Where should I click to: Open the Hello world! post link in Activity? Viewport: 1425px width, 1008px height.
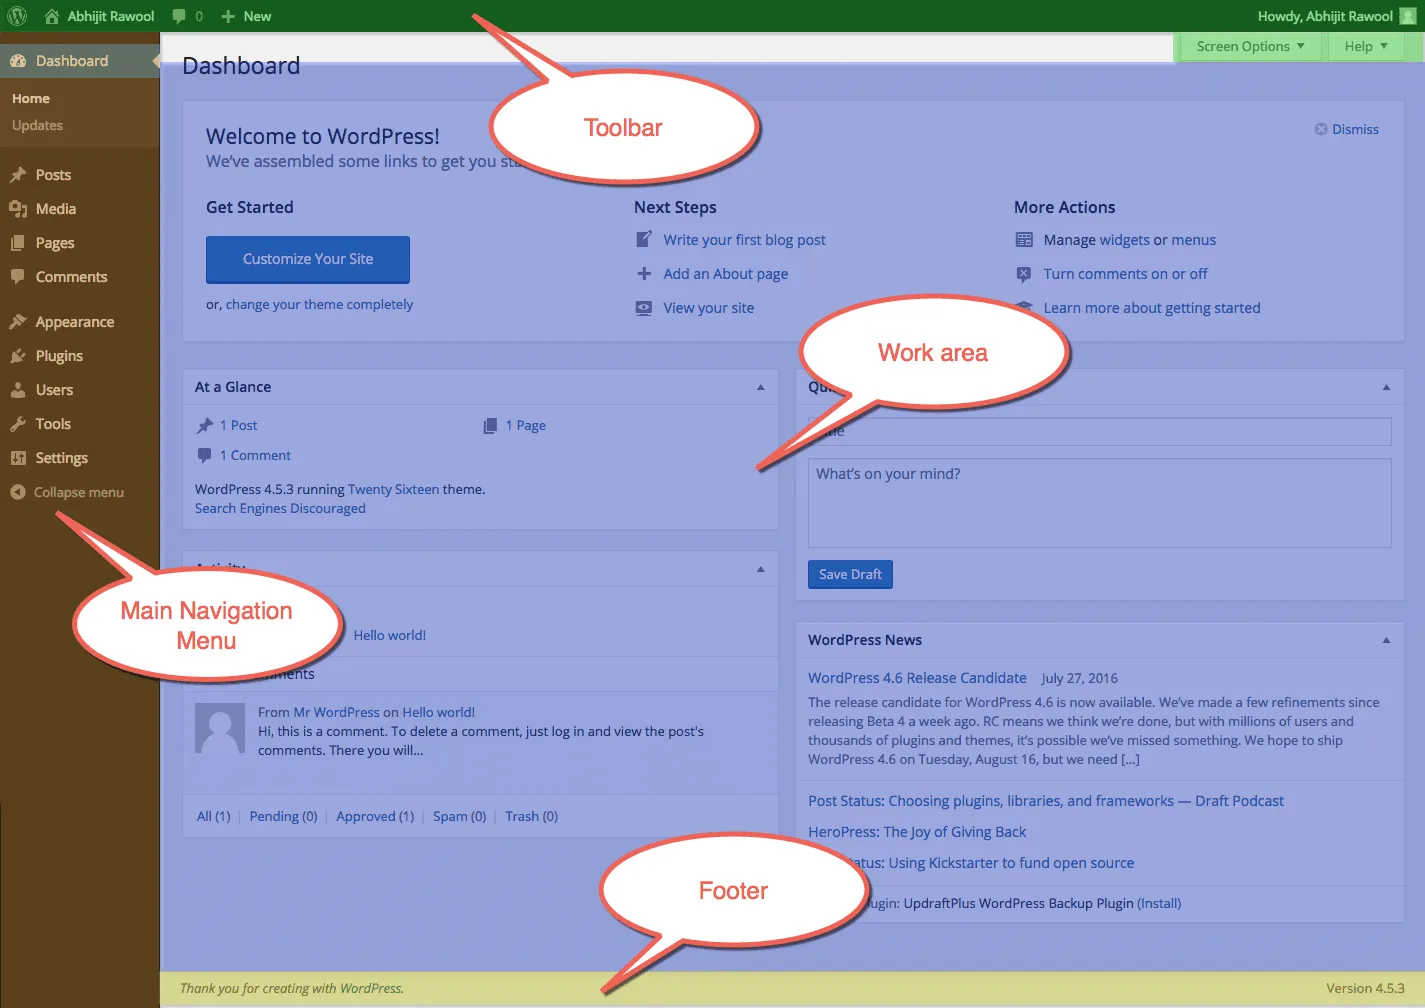coord(390,636)
